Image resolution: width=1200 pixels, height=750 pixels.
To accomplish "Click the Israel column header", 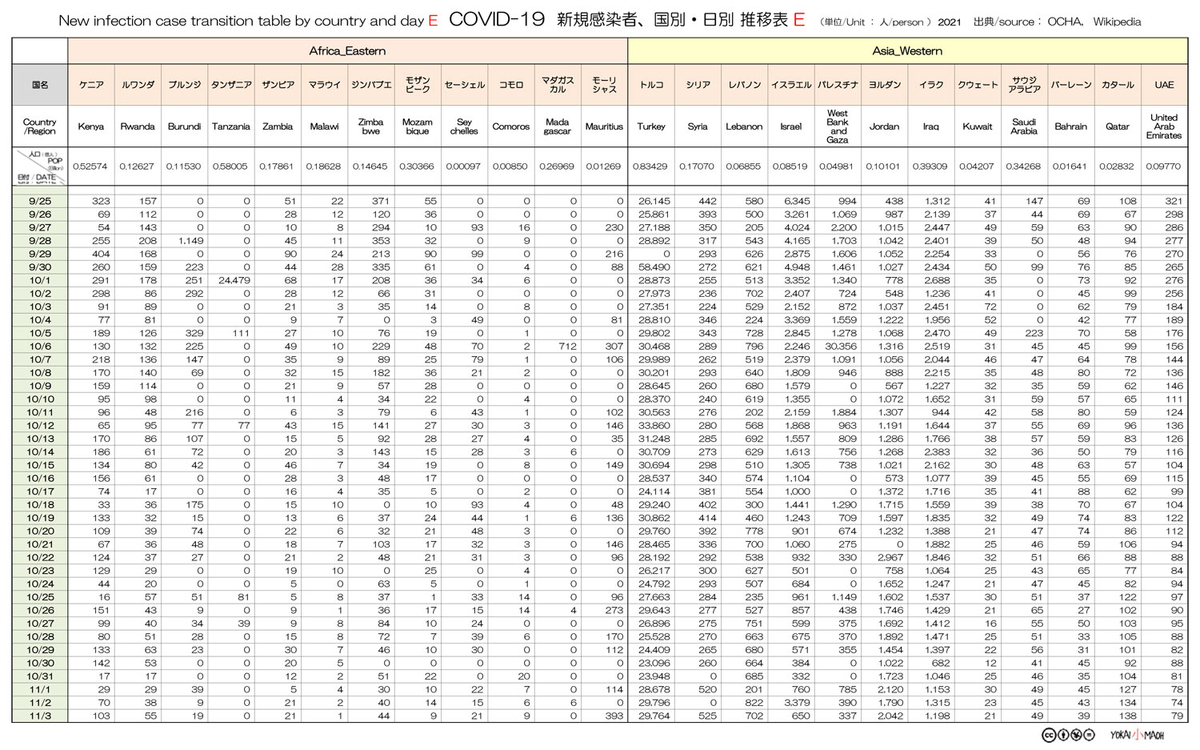I will pyautogui.click(x=791, y=127).
